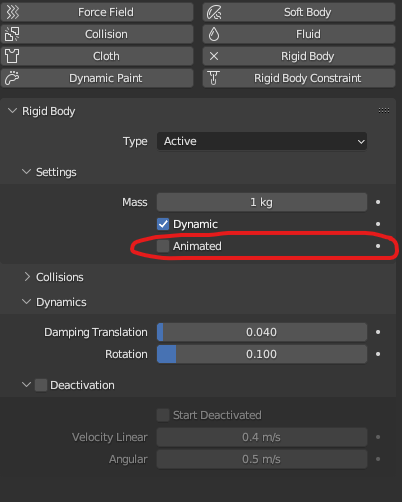Add Cloth physics

tap(97, 56)
